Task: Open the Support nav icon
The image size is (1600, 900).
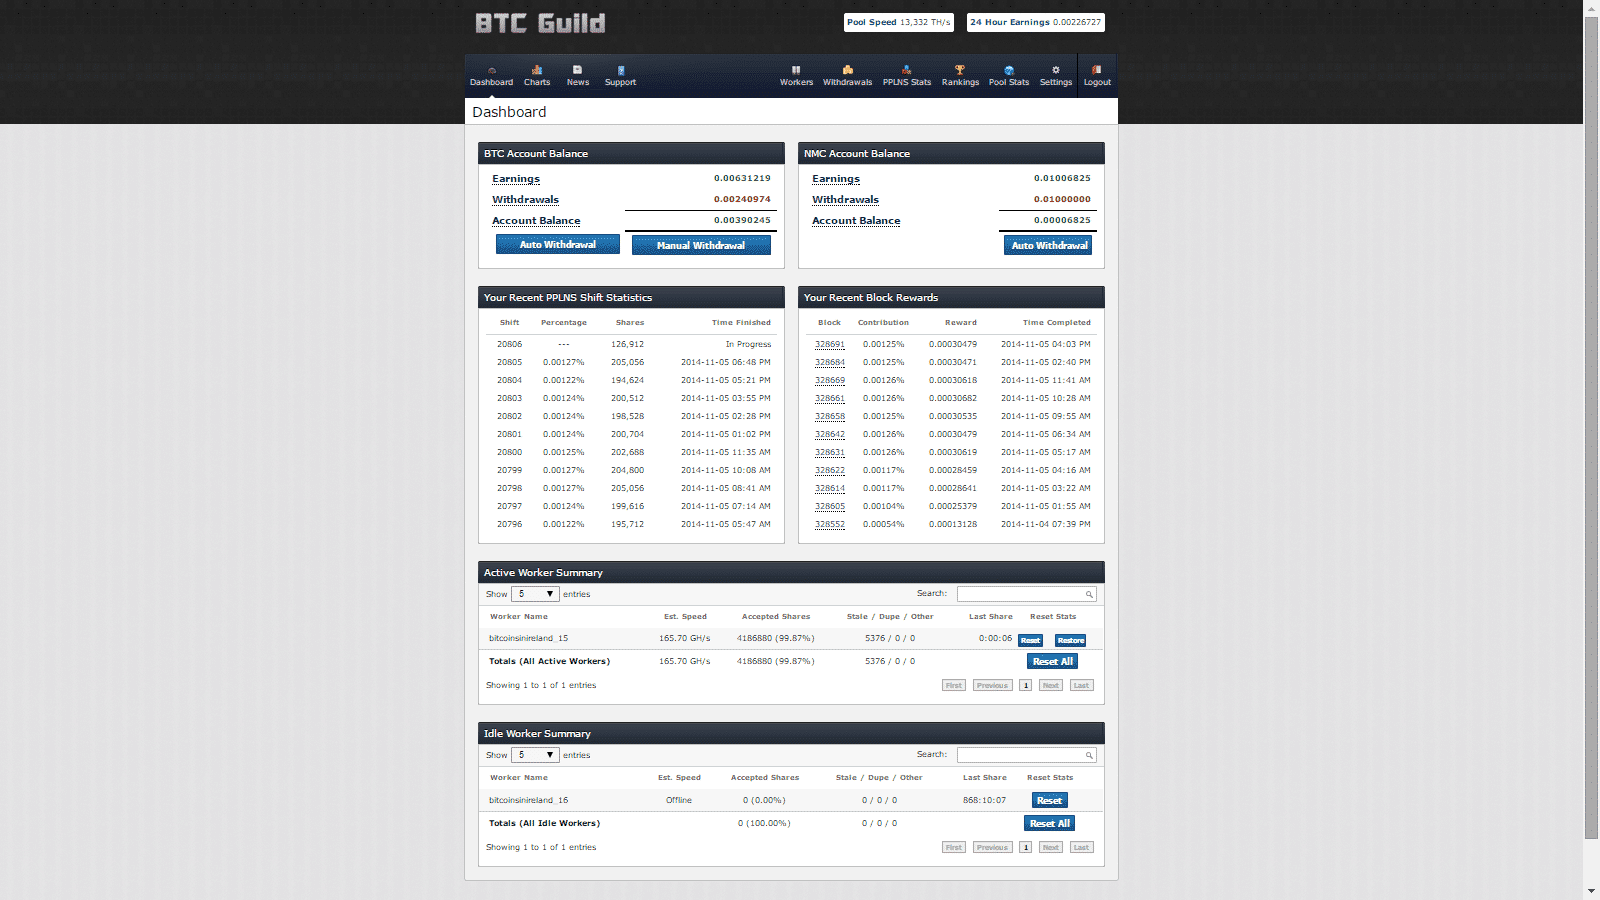Action: (x=620, y=70)
